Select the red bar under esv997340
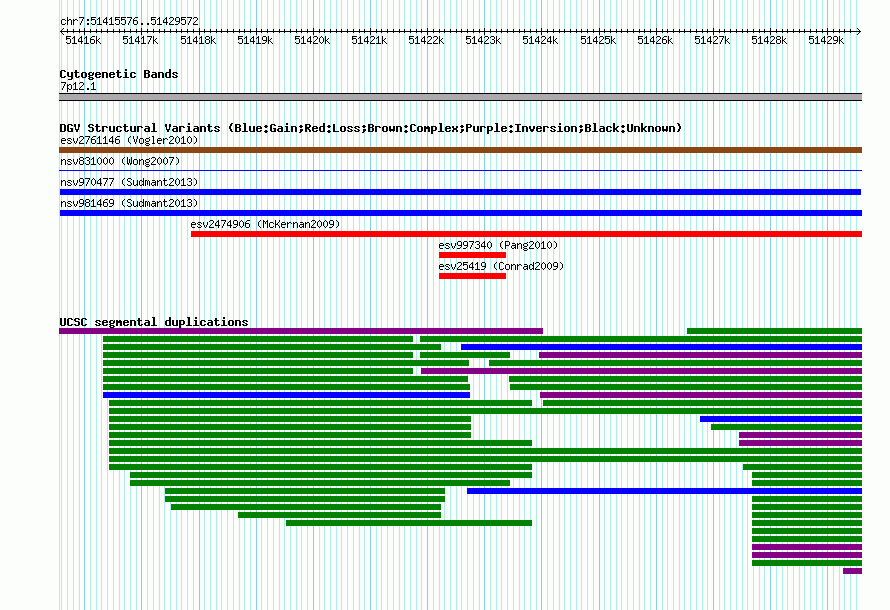The width and height of the screenshot is (890, 610). click(472, 255)
